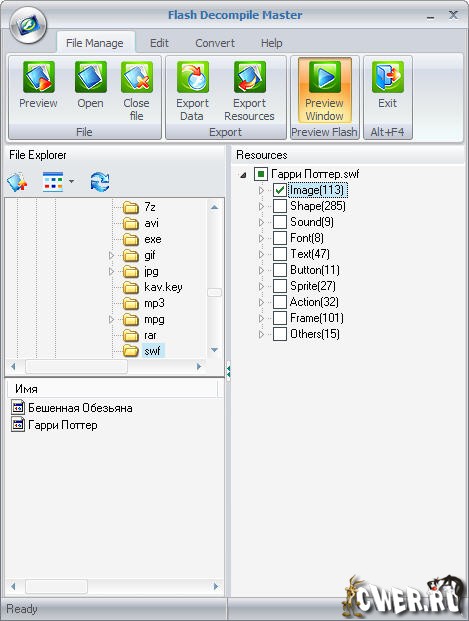Click the file list horizontal scrollbar thumb
Screen dimensions: 469x621
tap(56, 586)
